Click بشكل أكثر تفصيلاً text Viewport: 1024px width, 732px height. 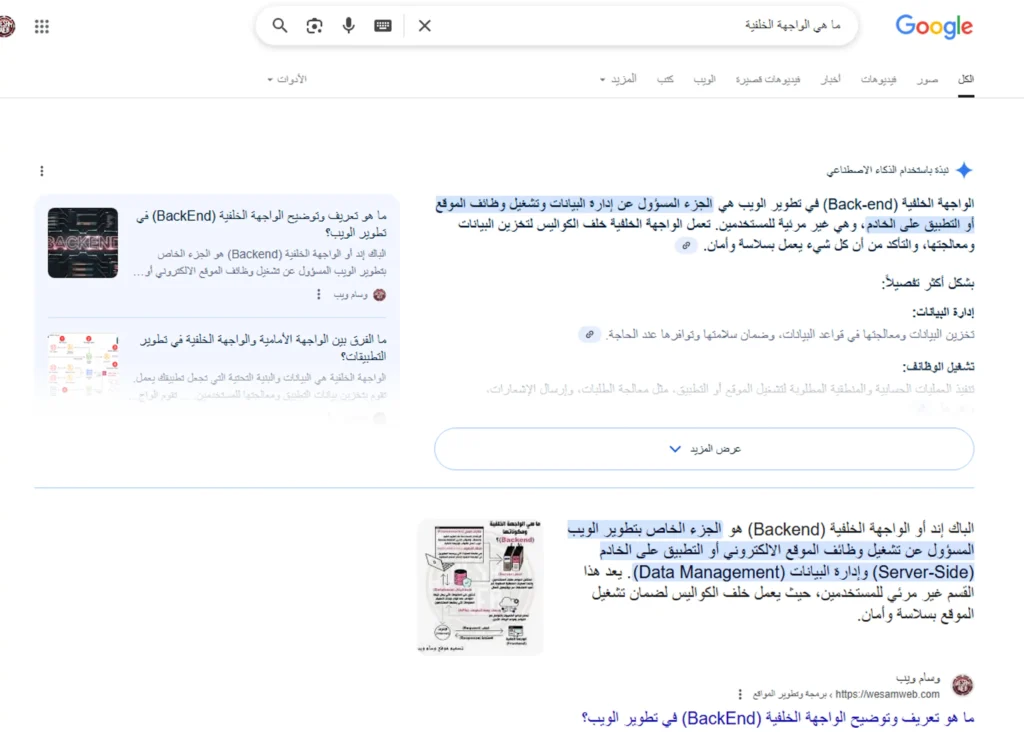point(928,283)
